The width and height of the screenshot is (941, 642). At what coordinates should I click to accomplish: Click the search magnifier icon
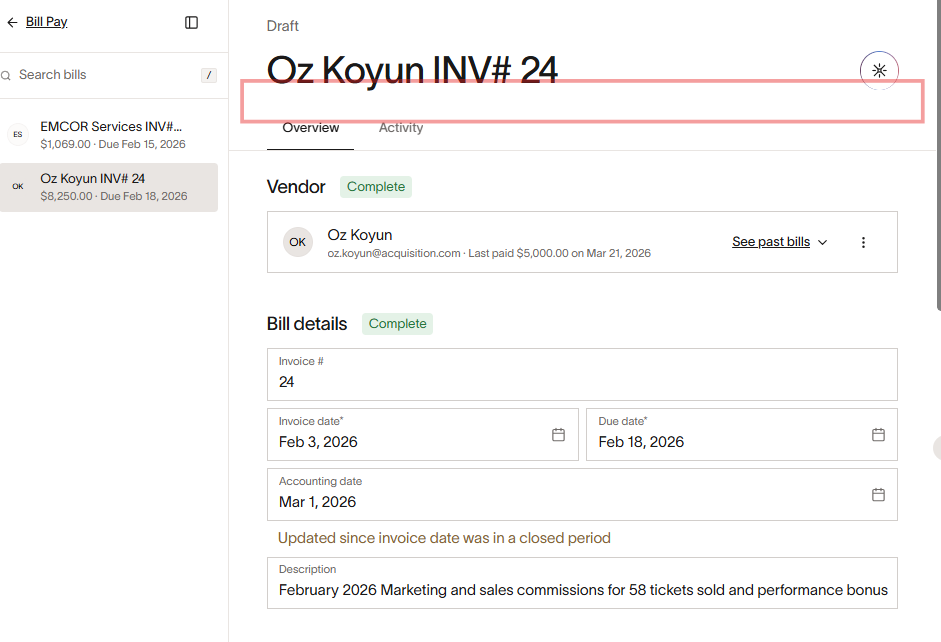point(6,75)
